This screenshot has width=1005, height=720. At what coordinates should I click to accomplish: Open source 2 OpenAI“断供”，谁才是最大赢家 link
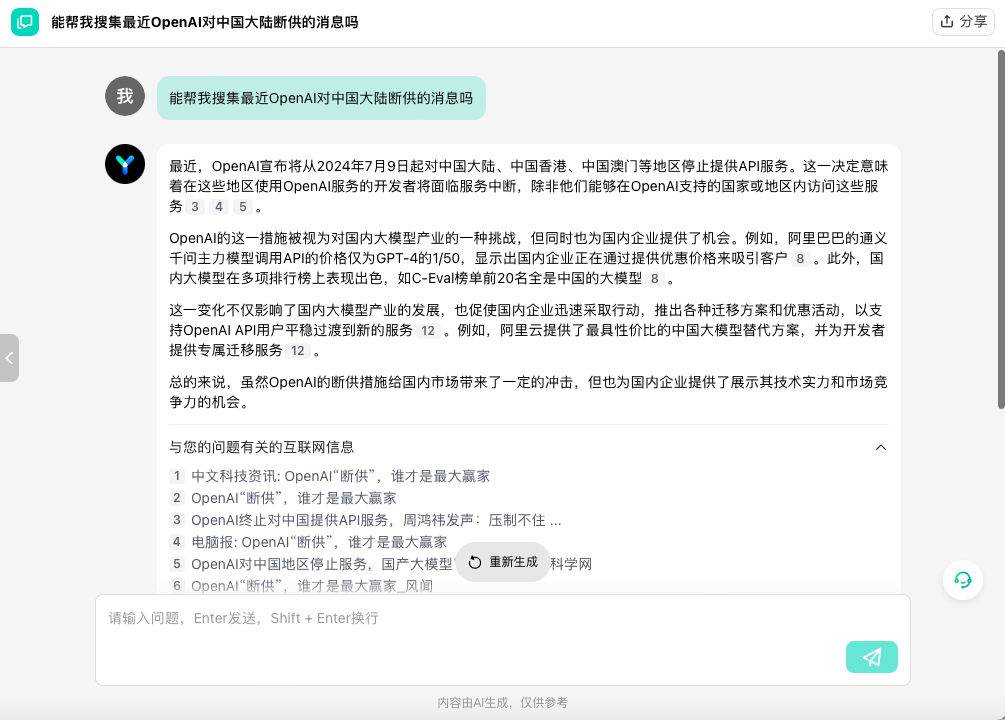tap(294, 498)
